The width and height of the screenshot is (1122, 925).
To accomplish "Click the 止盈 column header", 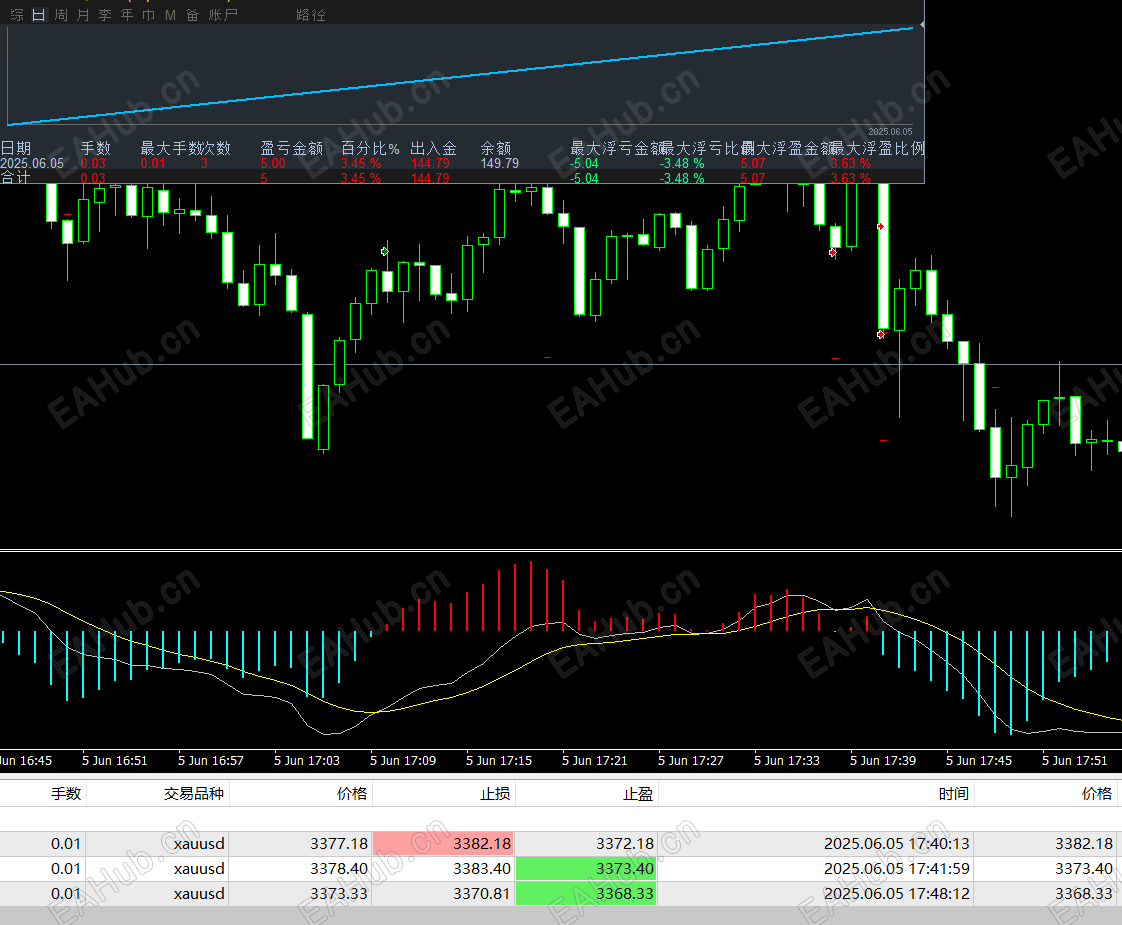I will coord(638,793).
